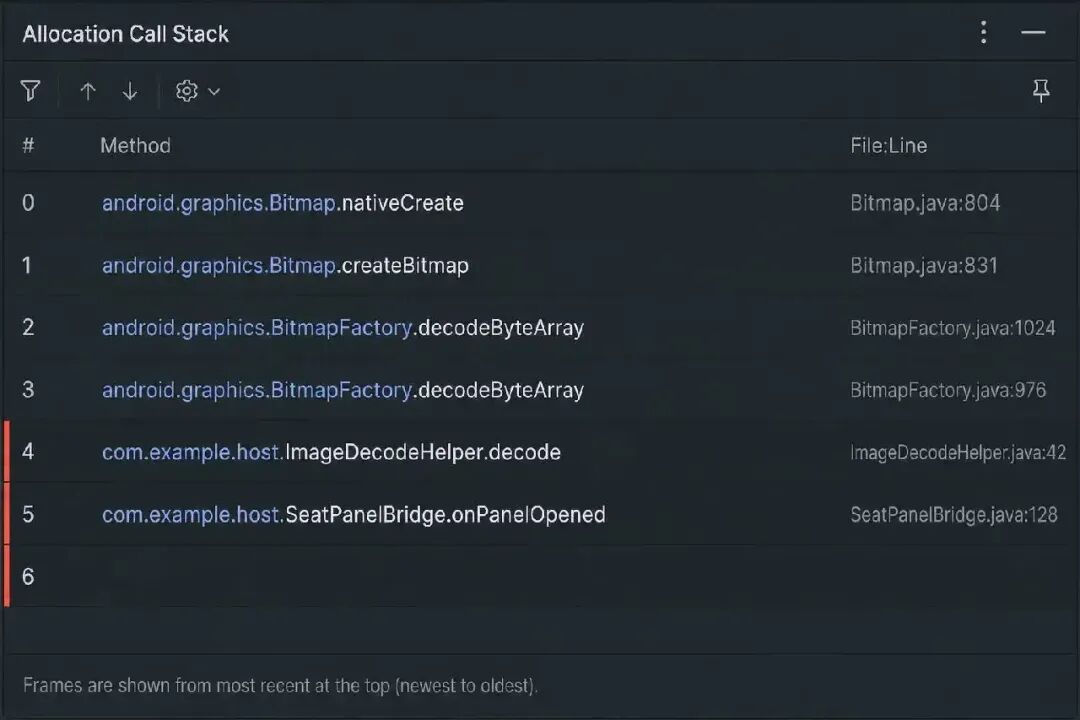Select frame 1 Bitmap.createBitmap
1080x720 pixels.
pyautogui.click(x=540, y=265)
